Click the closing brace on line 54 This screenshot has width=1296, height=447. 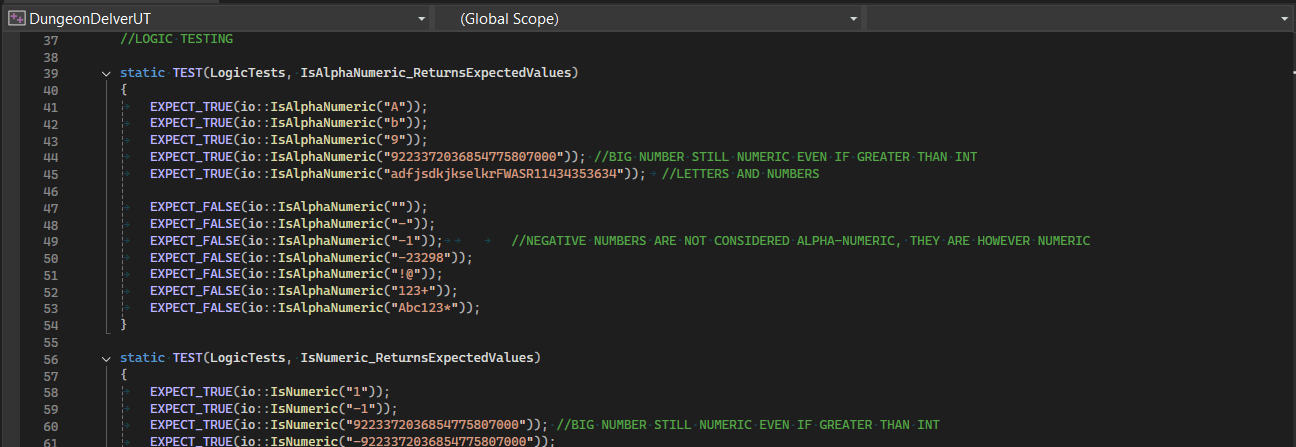[123, 325]
